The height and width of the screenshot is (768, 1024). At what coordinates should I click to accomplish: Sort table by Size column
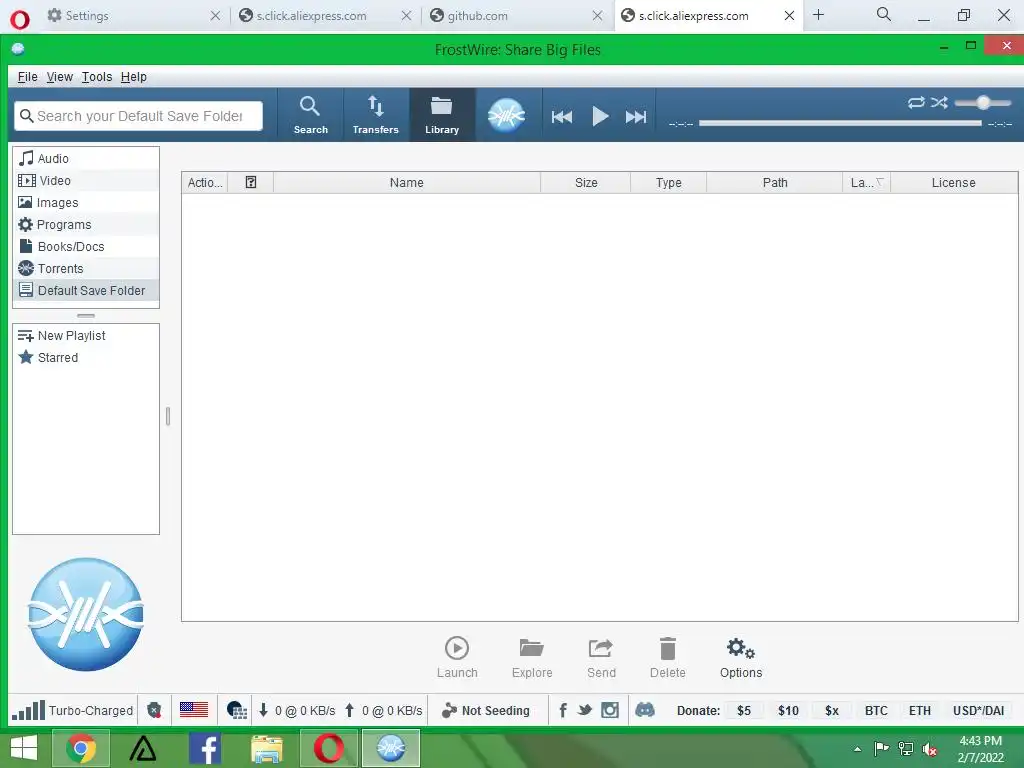click(x=586, y=183)
